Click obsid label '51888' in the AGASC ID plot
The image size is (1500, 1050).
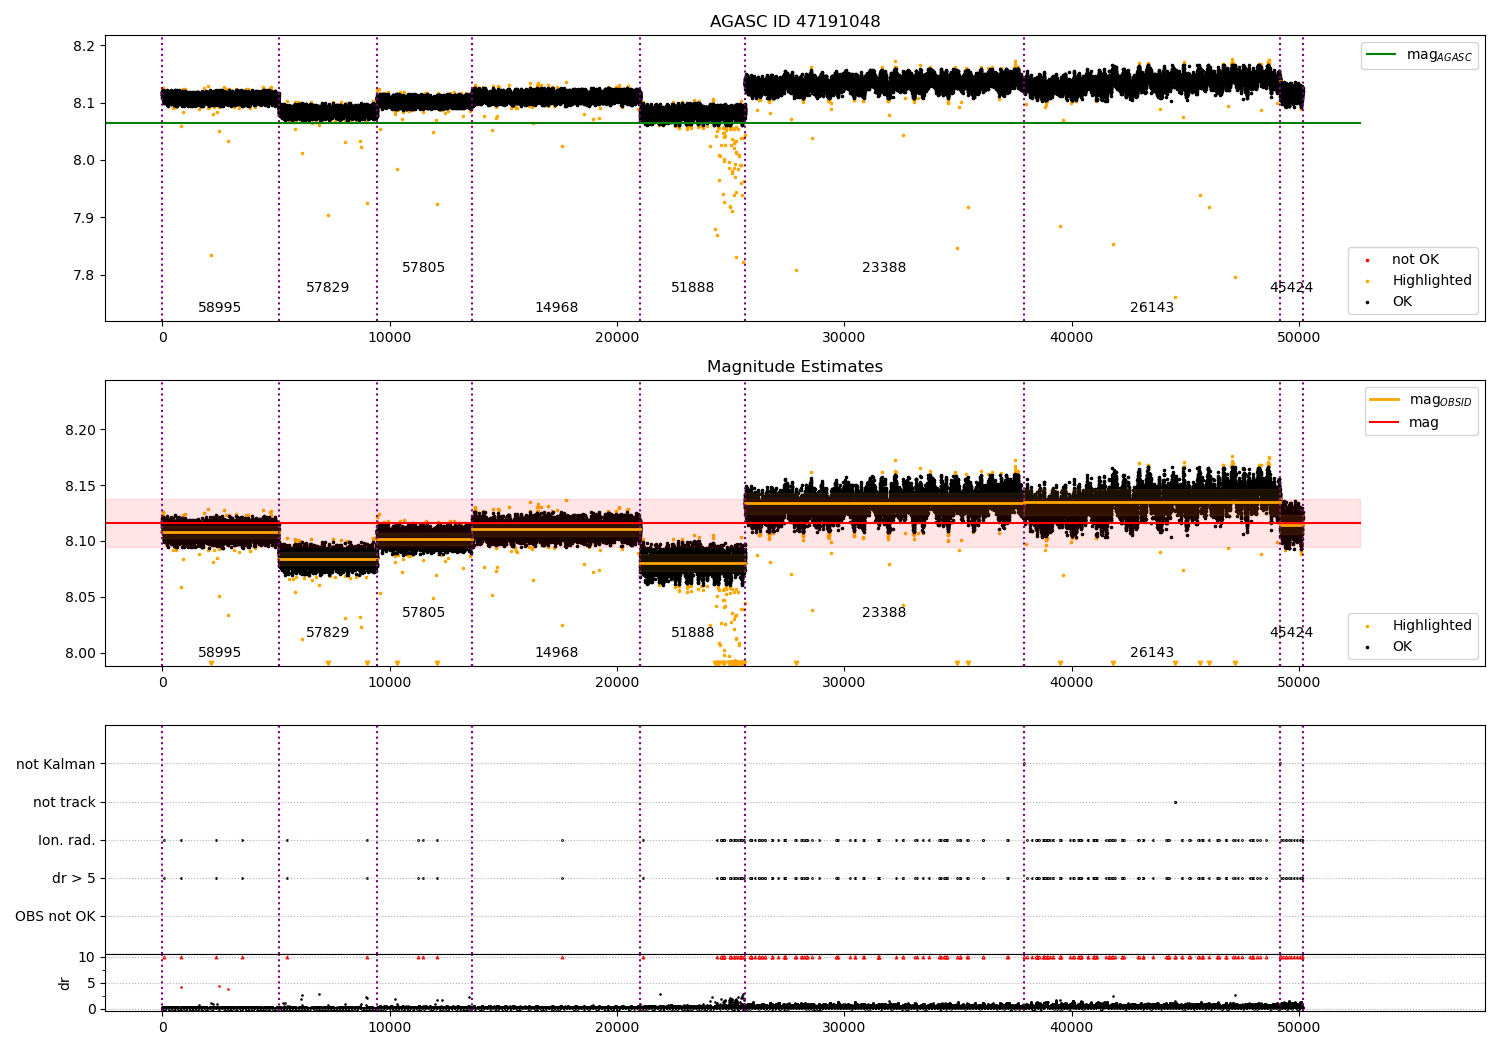692,288
